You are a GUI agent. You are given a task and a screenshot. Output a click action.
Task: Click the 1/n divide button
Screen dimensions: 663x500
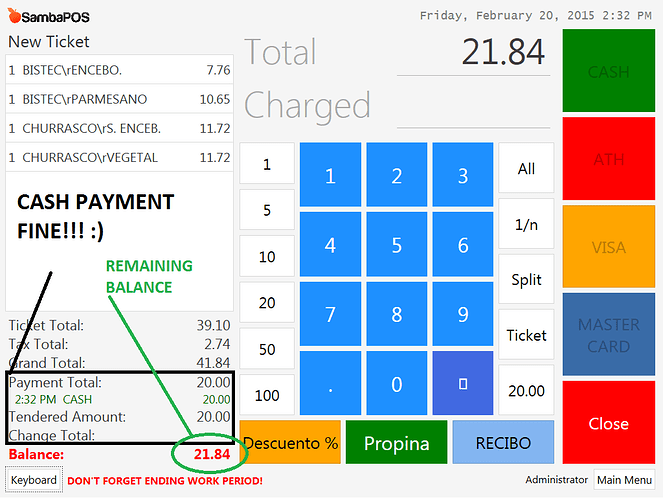526,224
